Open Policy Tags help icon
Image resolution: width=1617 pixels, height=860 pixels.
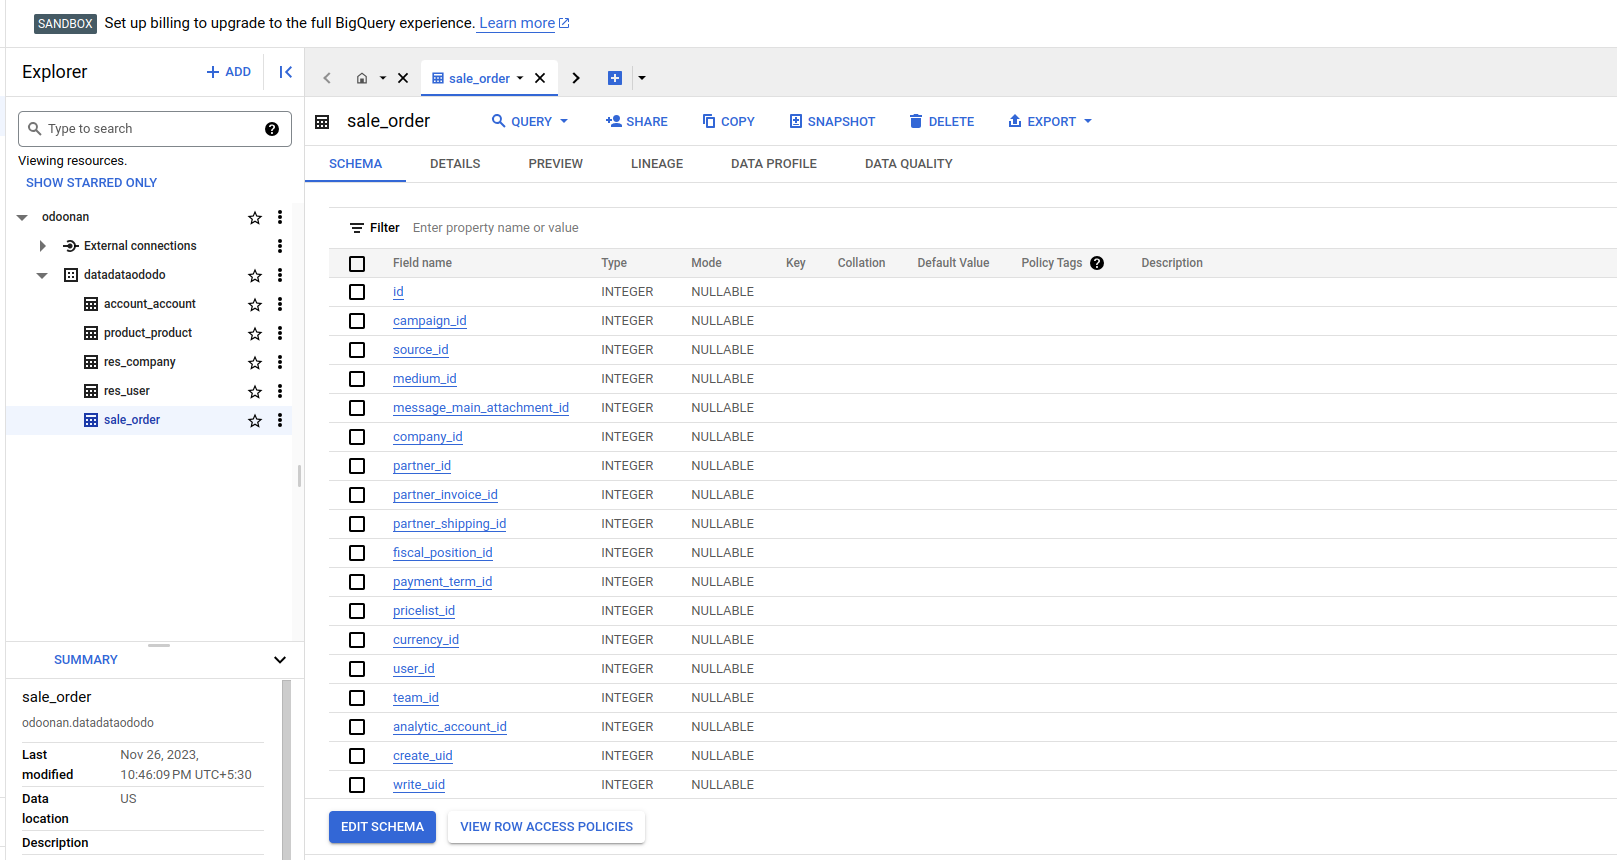(1097, 263)
